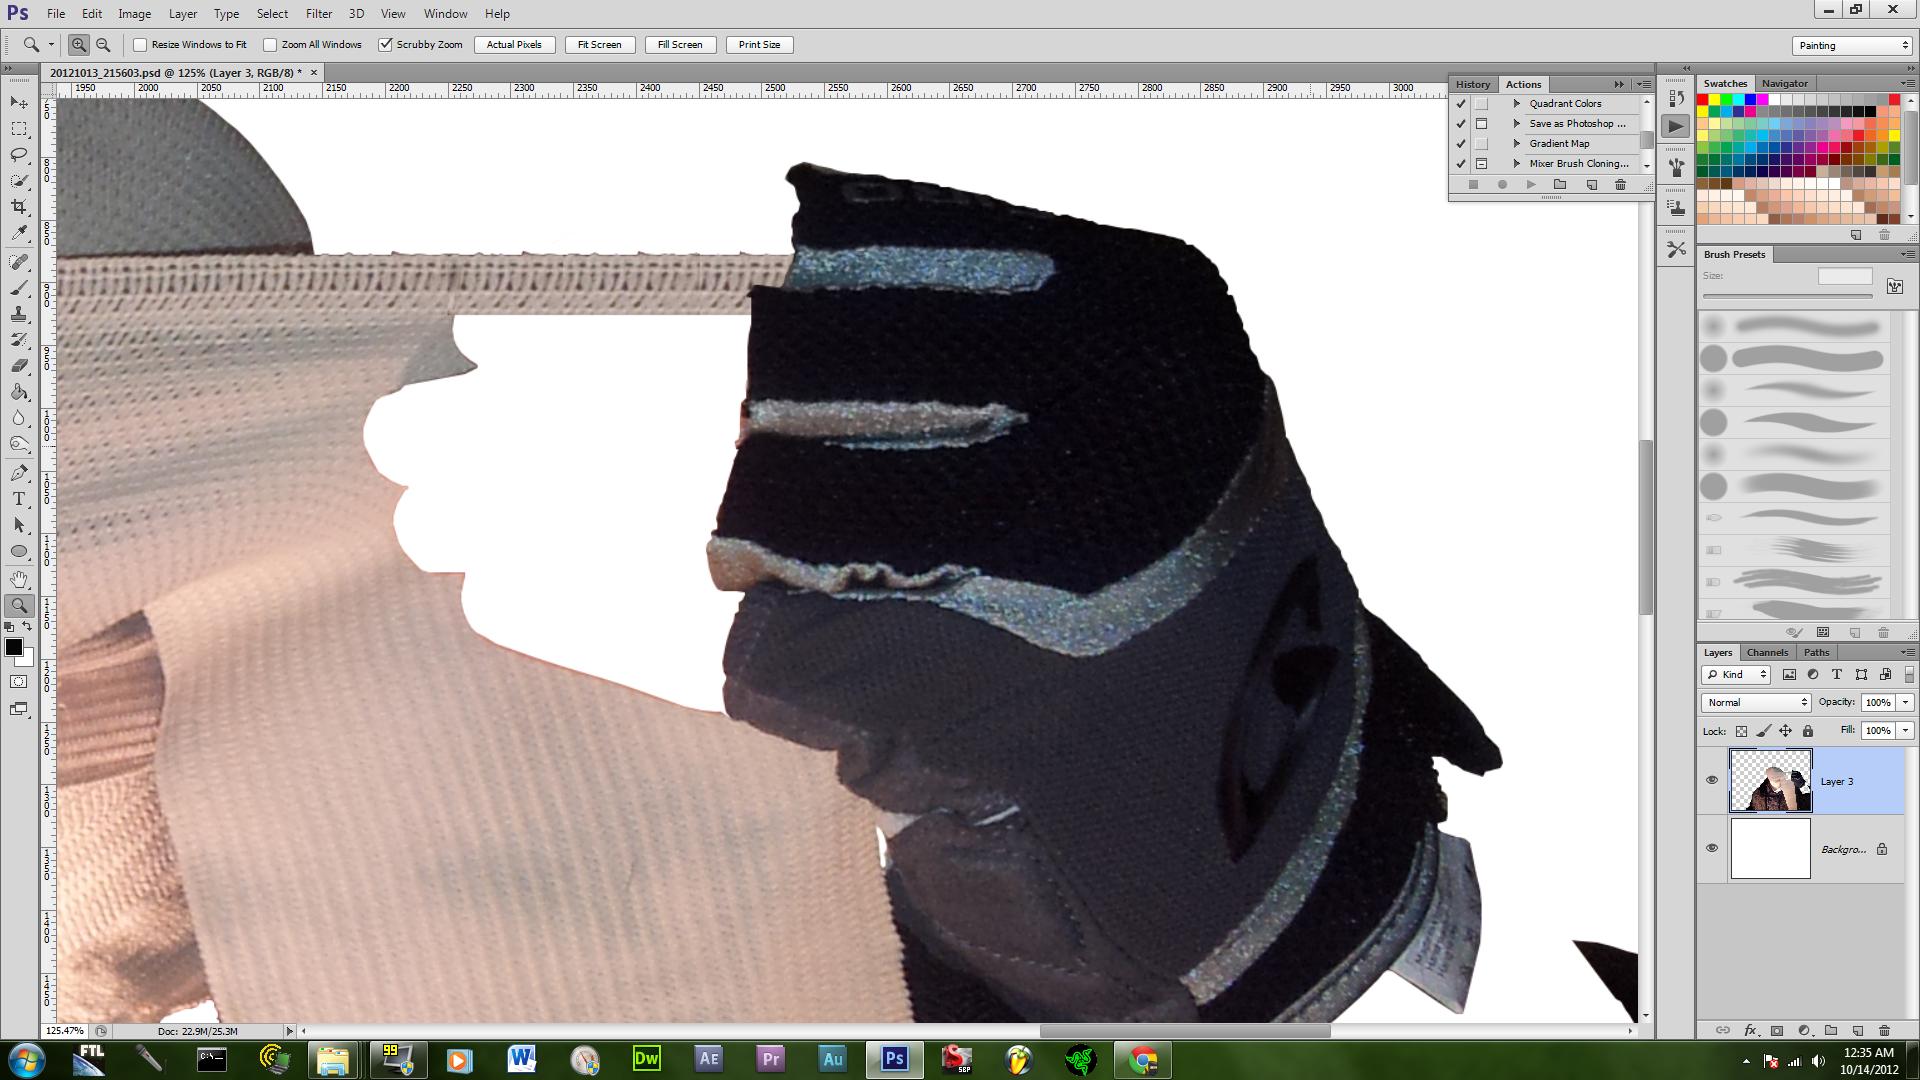This screenshot has height=1080, width=1920.
Task: Click the Fit Screen button
Action: click(x=599, y=45)
